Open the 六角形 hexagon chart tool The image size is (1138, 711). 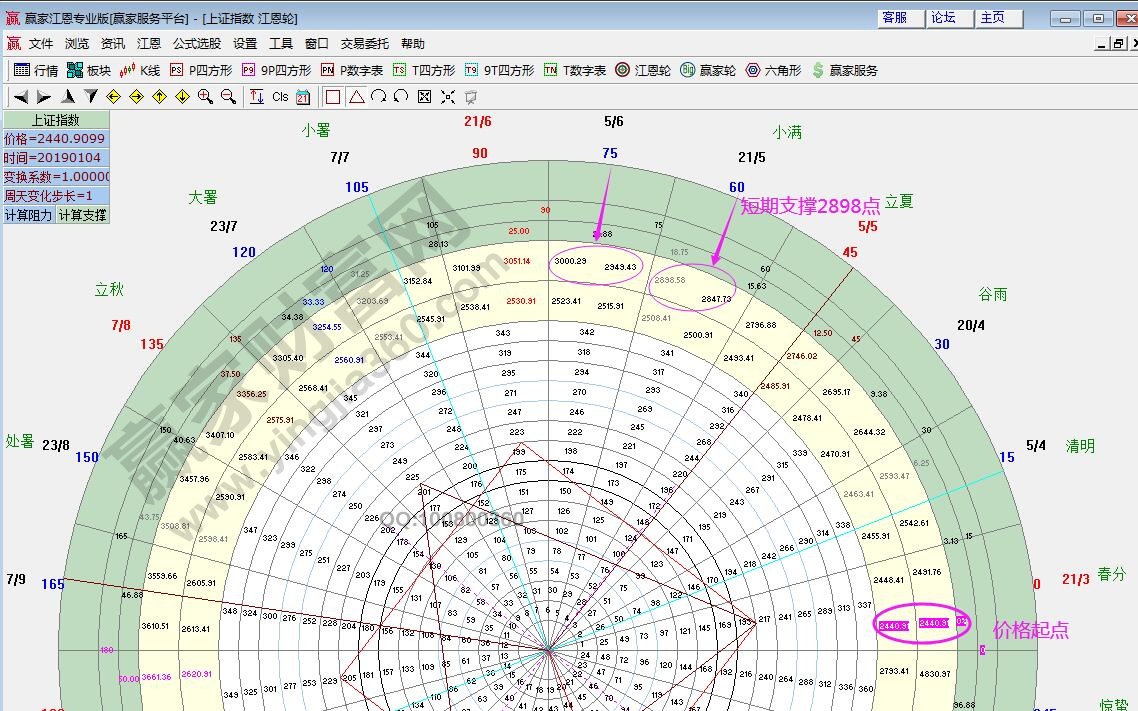773,70
